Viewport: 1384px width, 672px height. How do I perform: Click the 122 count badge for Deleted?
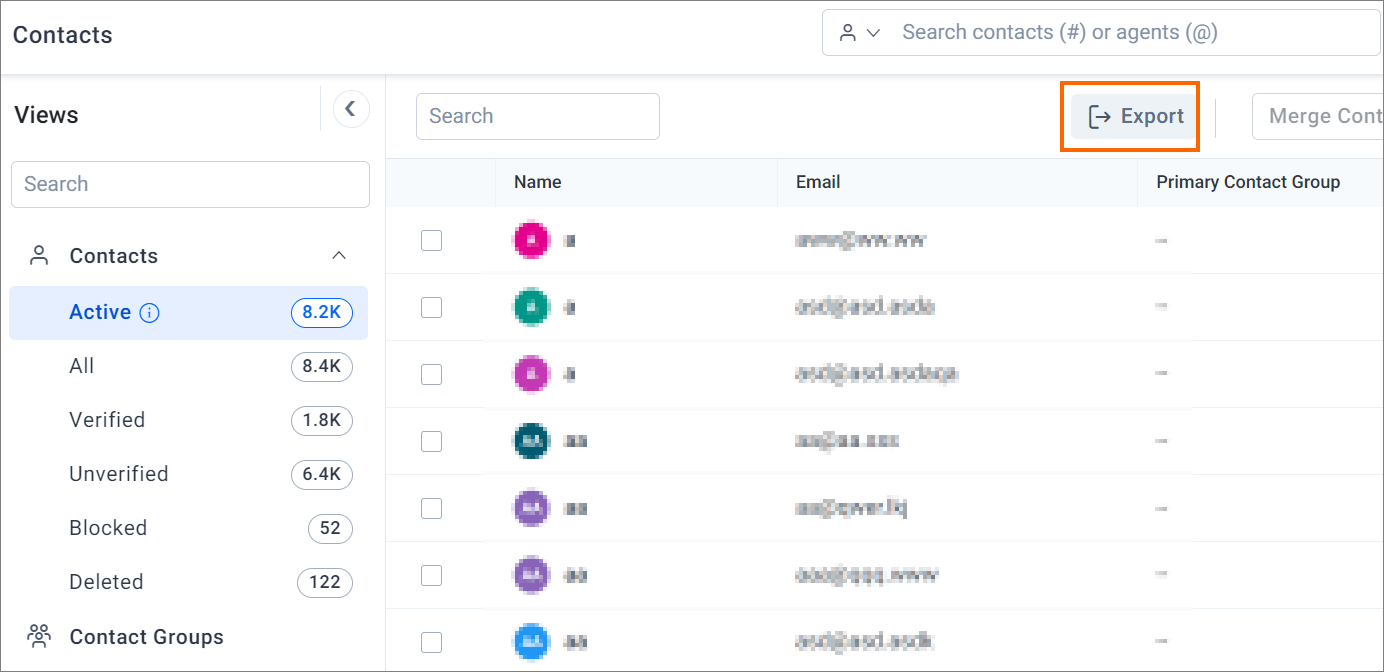[325, 583]
